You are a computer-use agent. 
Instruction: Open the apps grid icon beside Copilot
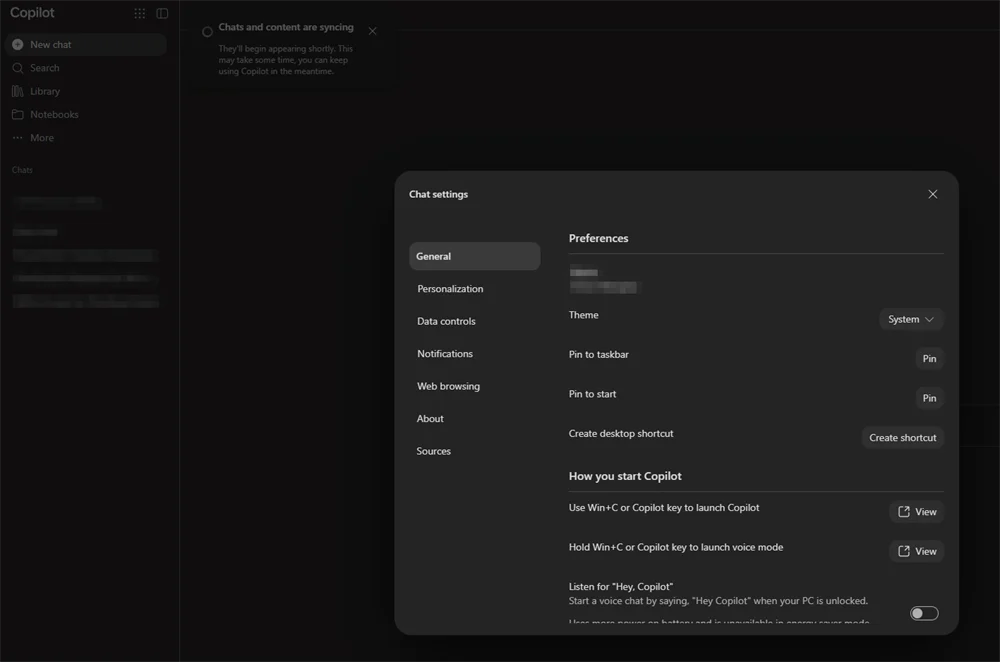[140, 13]
